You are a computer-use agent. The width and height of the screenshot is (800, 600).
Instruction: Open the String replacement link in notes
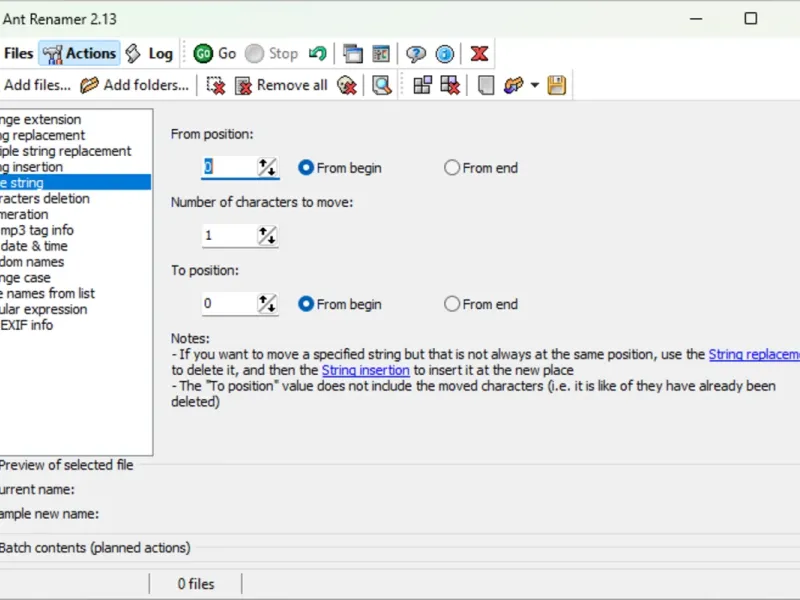754,355
